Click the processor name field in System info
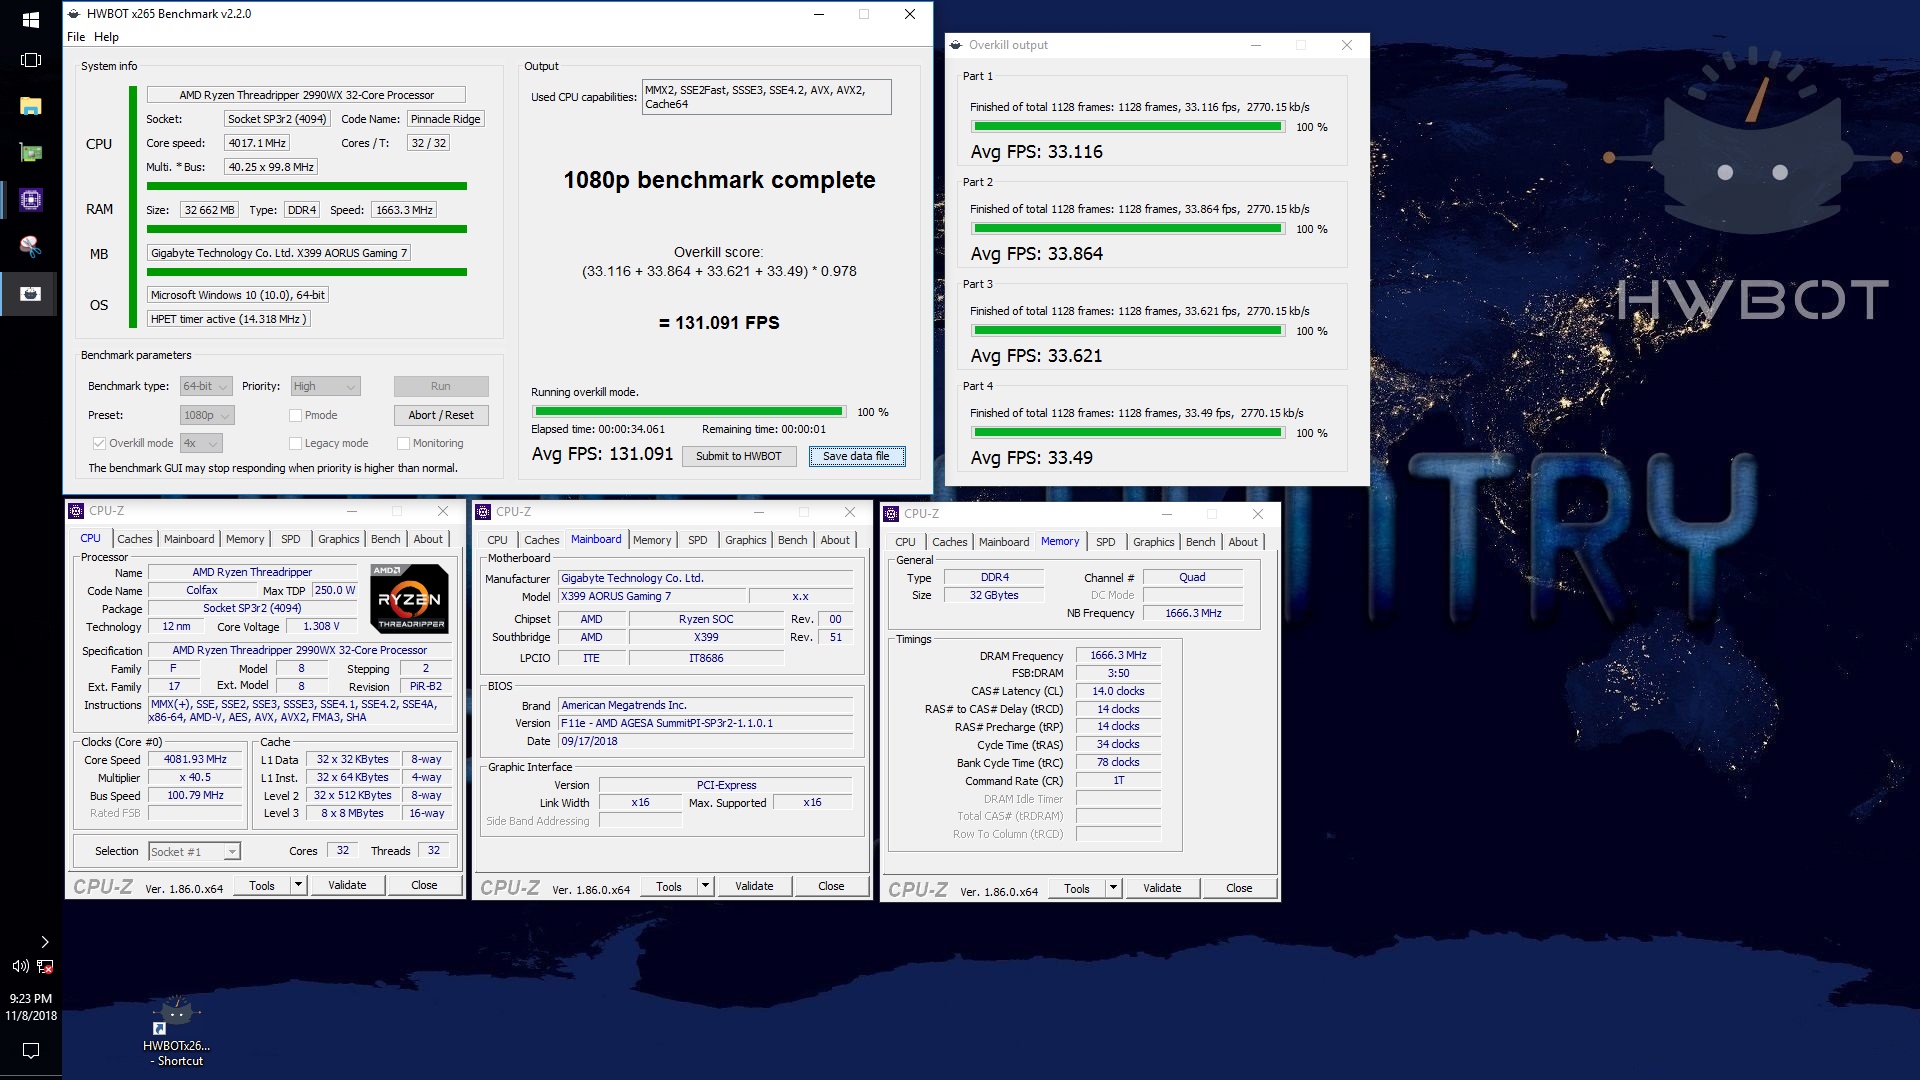 tap(306, 95)
